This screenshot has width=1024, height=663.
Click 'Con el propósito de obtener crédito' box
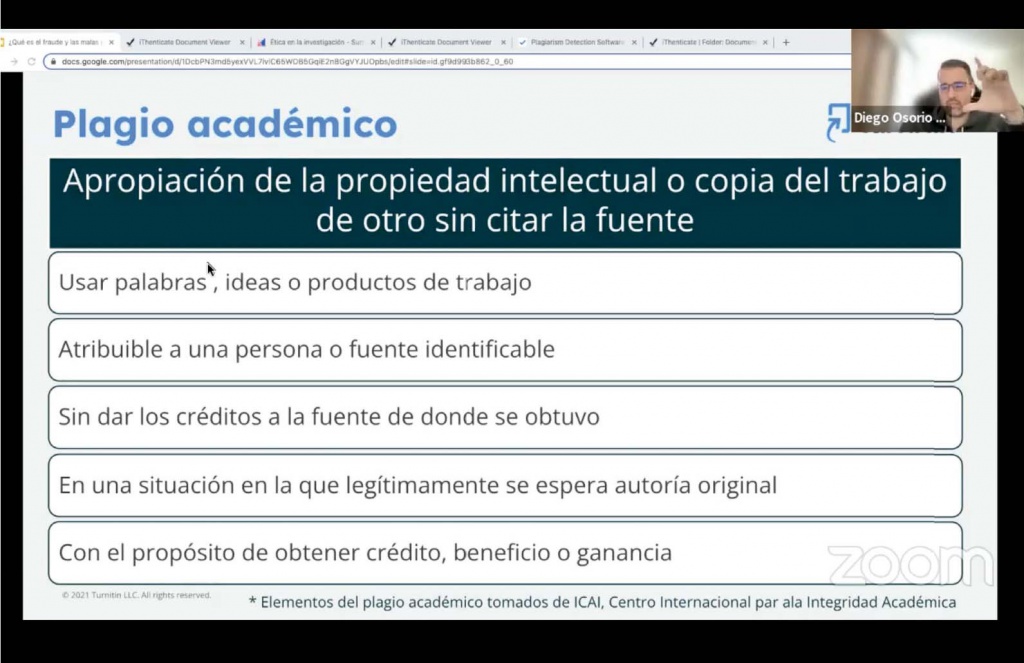(505, 553)
